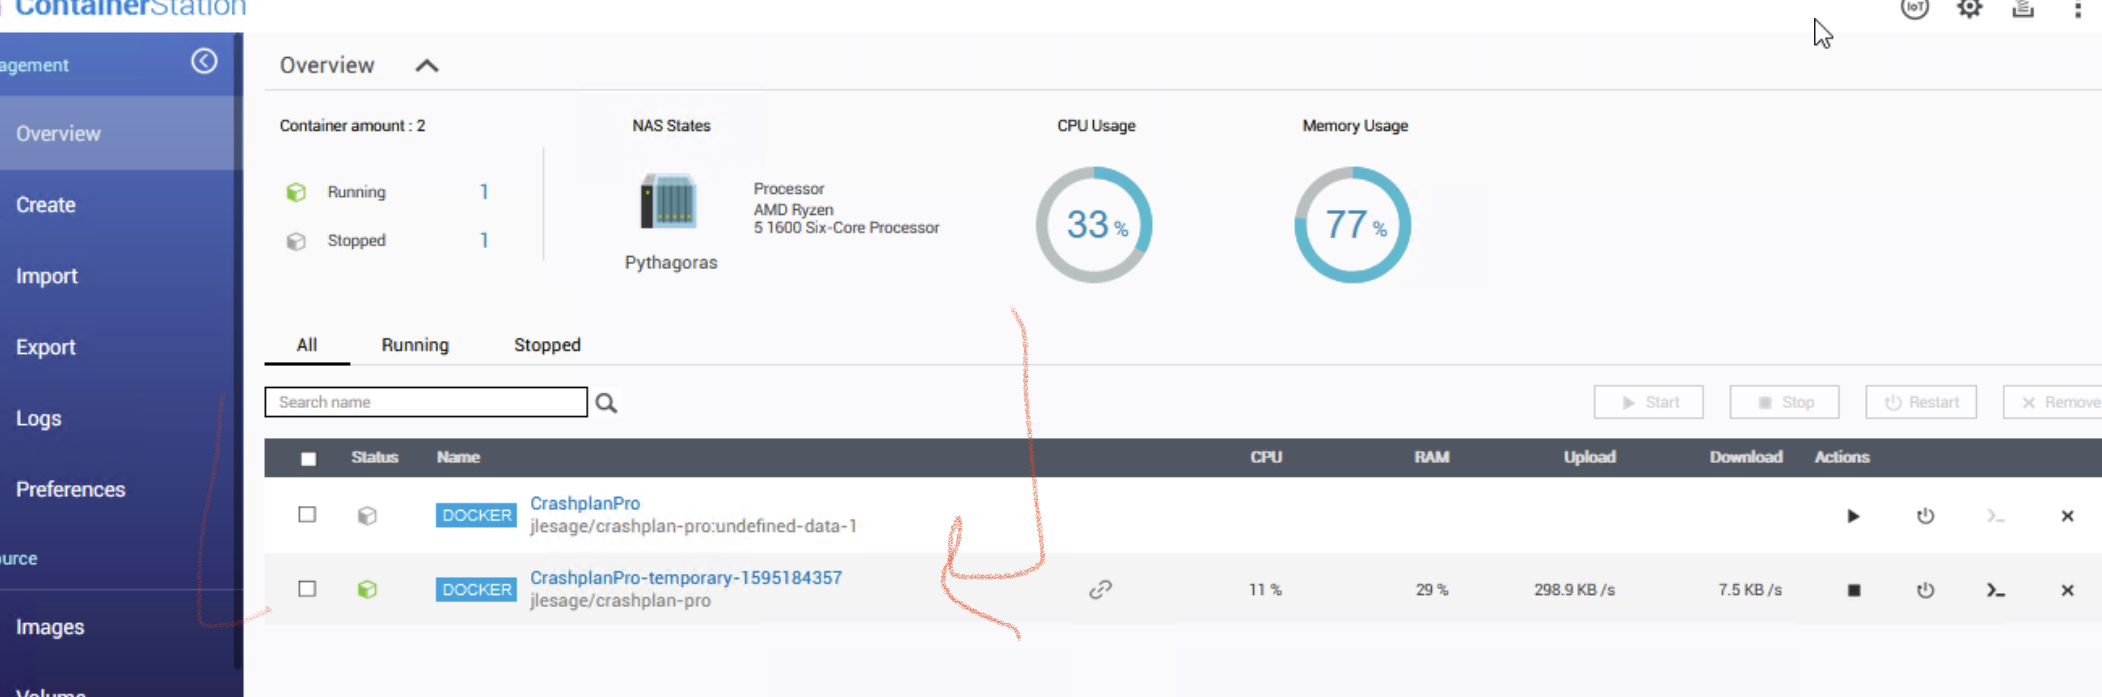Click the CPU Usage 33% gauge
2102x697 pixels.
(x=1094, y=224)
